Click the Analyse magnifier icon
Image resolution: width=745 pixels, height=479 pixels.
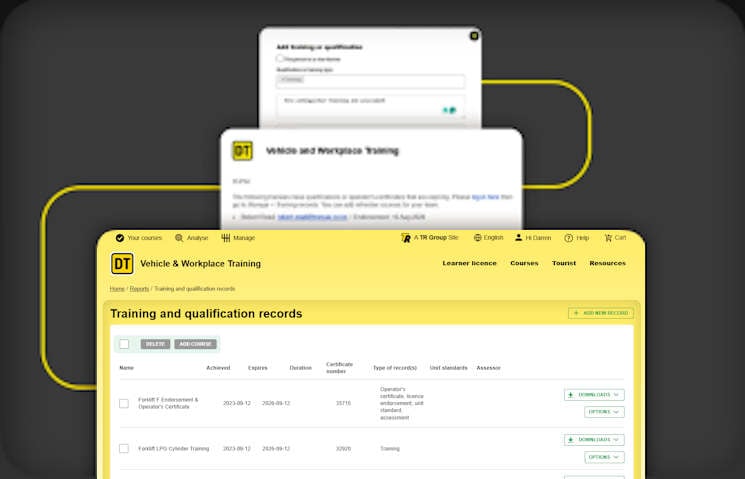pos(179,238)
